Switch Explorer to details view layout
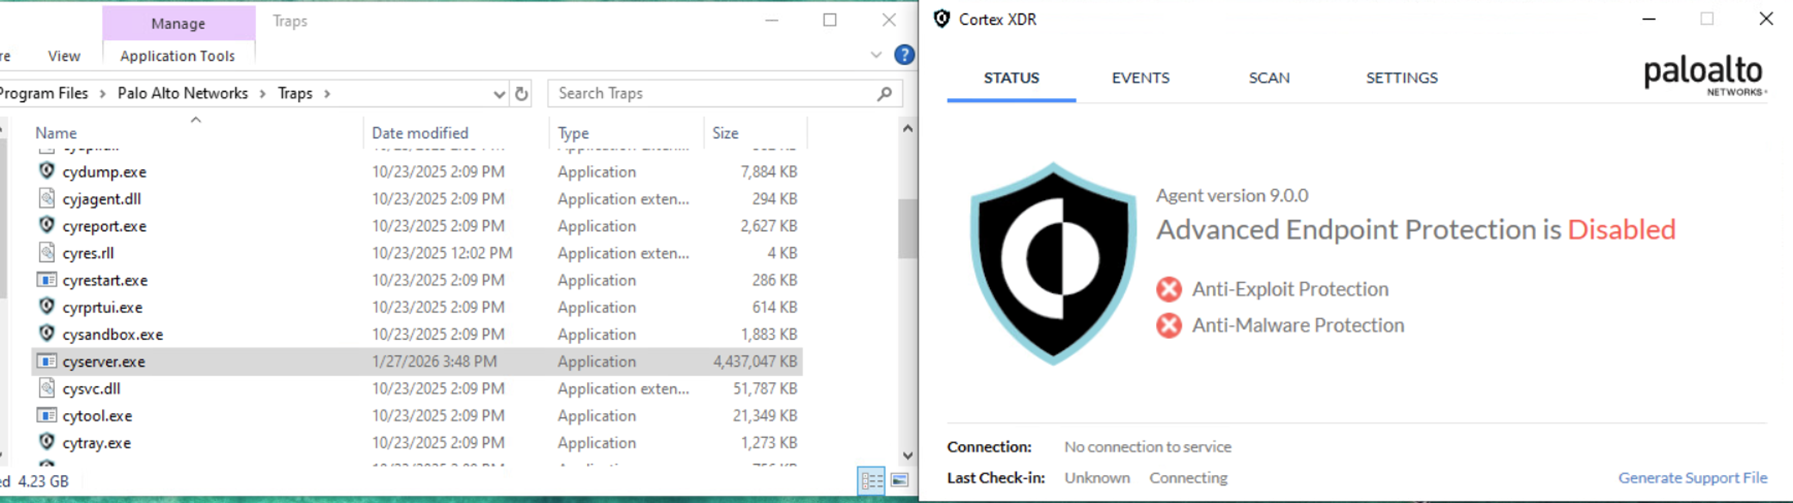Image resolution: width=1793 pixels, height=503 pixels. coord(872,481)
